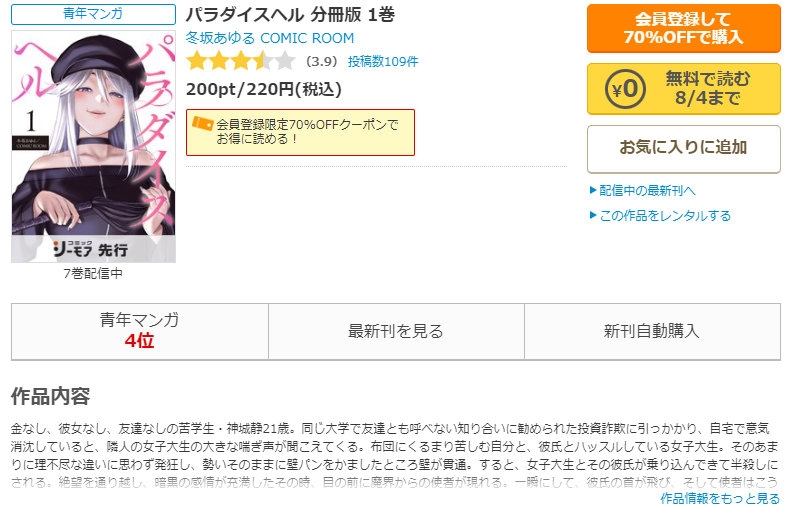Screen dimensions: 793x519
Task: Open the パラダイスヘル cover thumbnail
Action: (x=94, y=147)
